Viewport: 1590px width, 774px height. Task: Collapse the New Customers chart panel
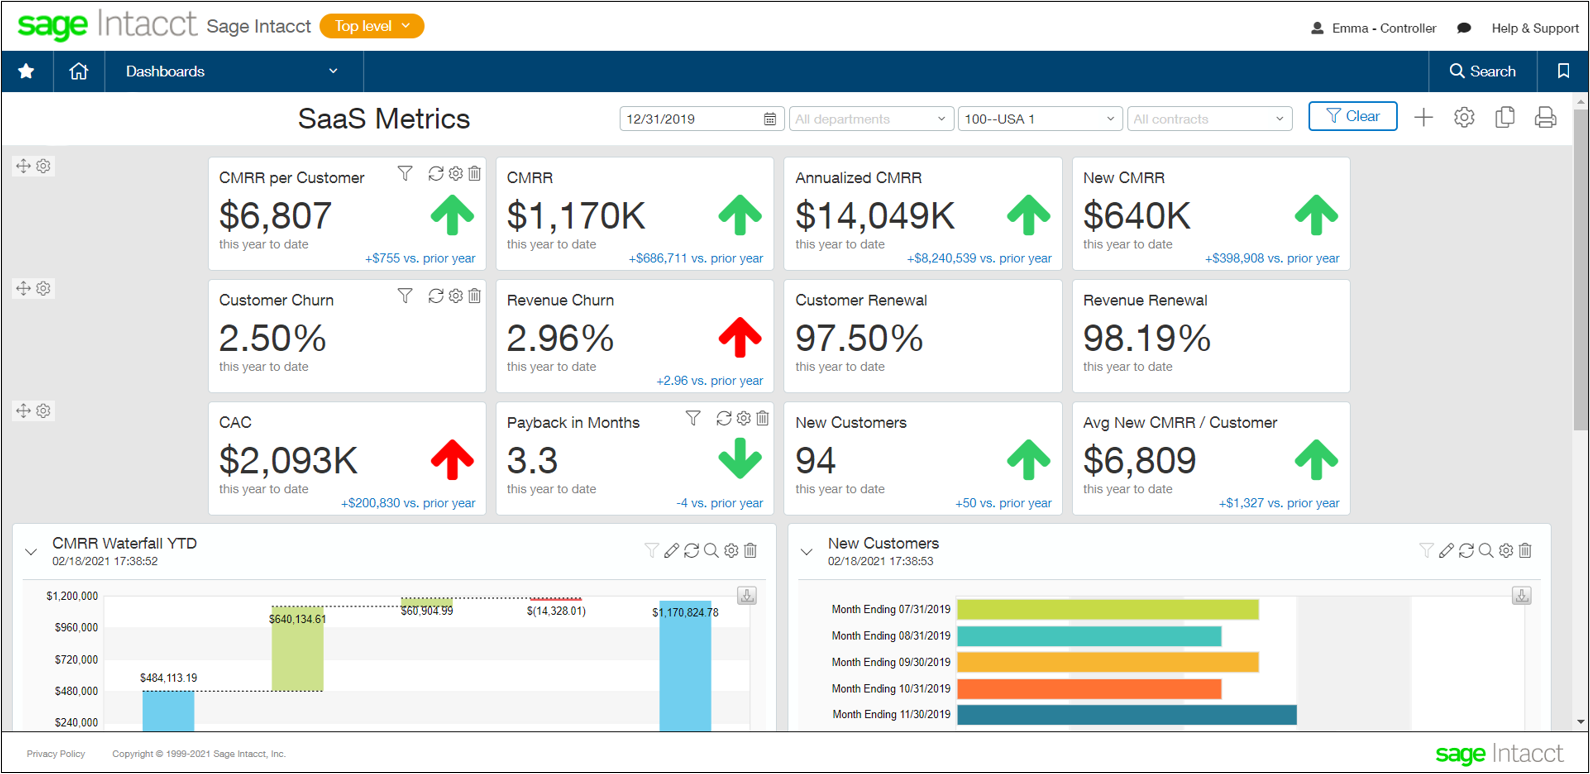tap(807, 551)
